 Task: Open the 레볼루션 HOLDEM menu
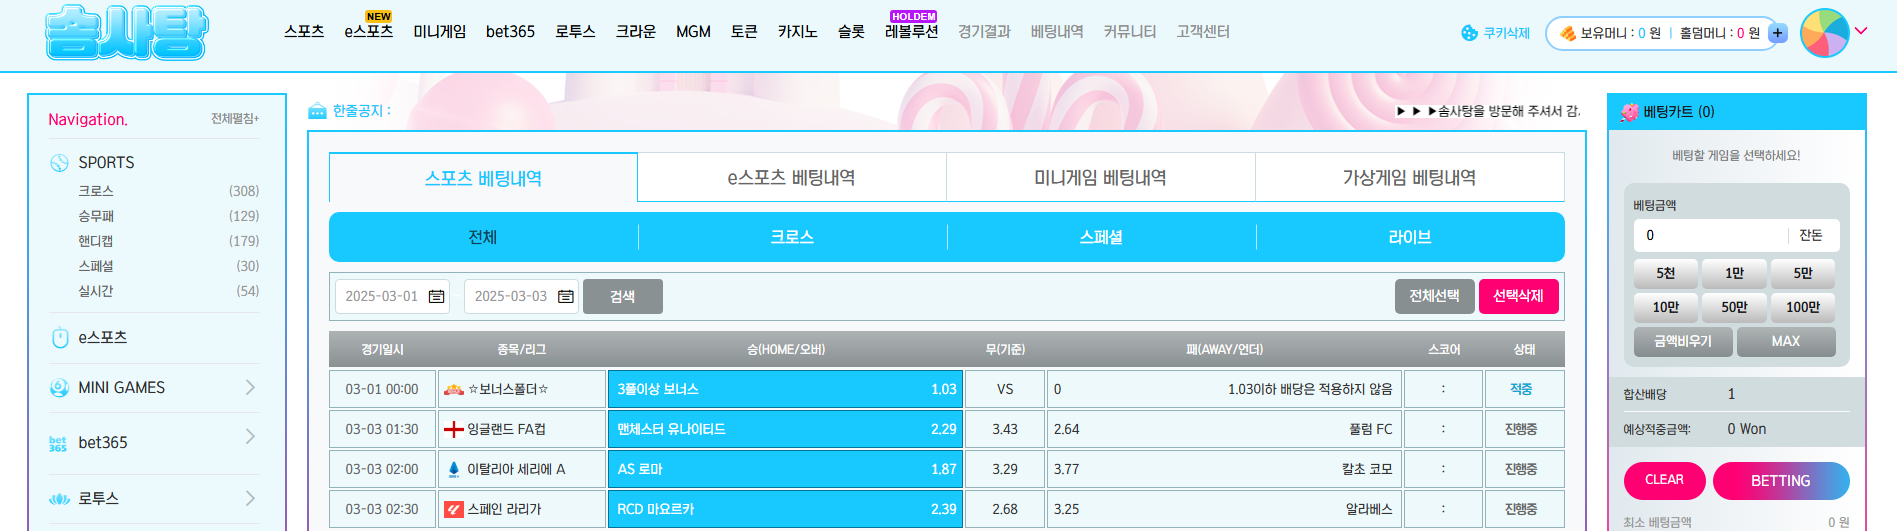(912, 32)
